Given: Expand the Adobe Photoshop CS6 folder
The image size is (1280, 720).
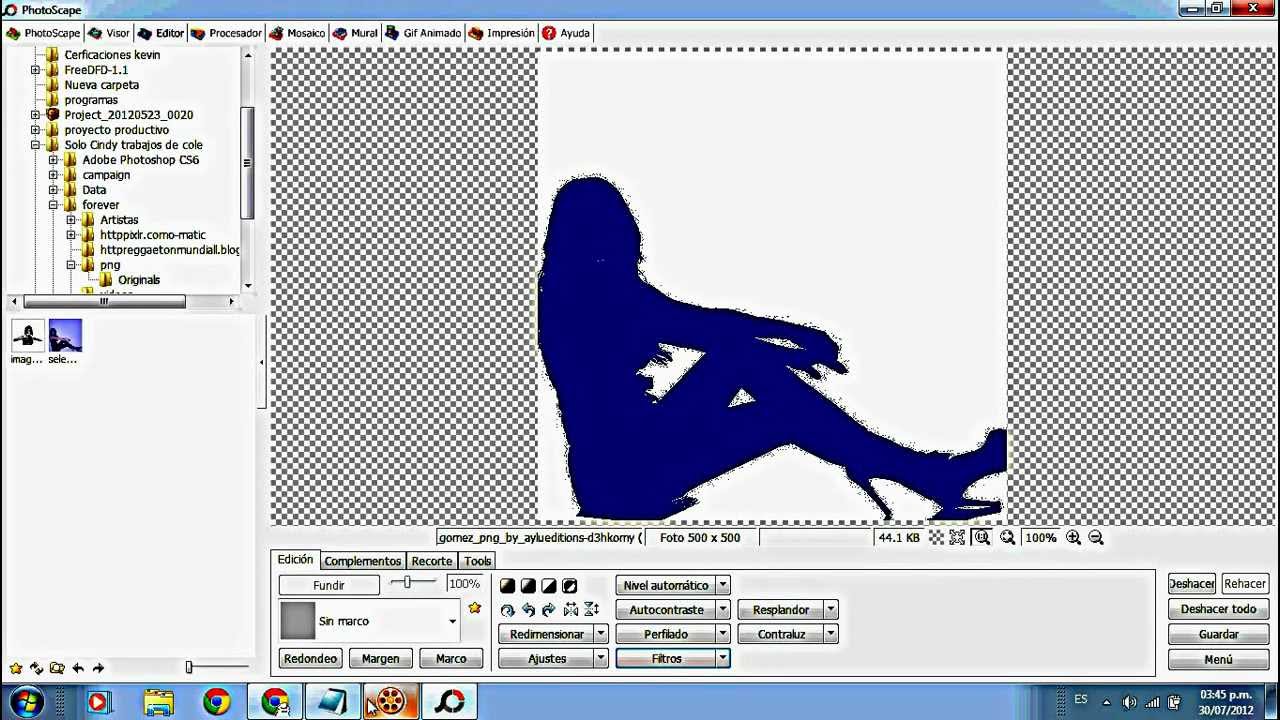Looking at the screenshot, I should 53,160.
